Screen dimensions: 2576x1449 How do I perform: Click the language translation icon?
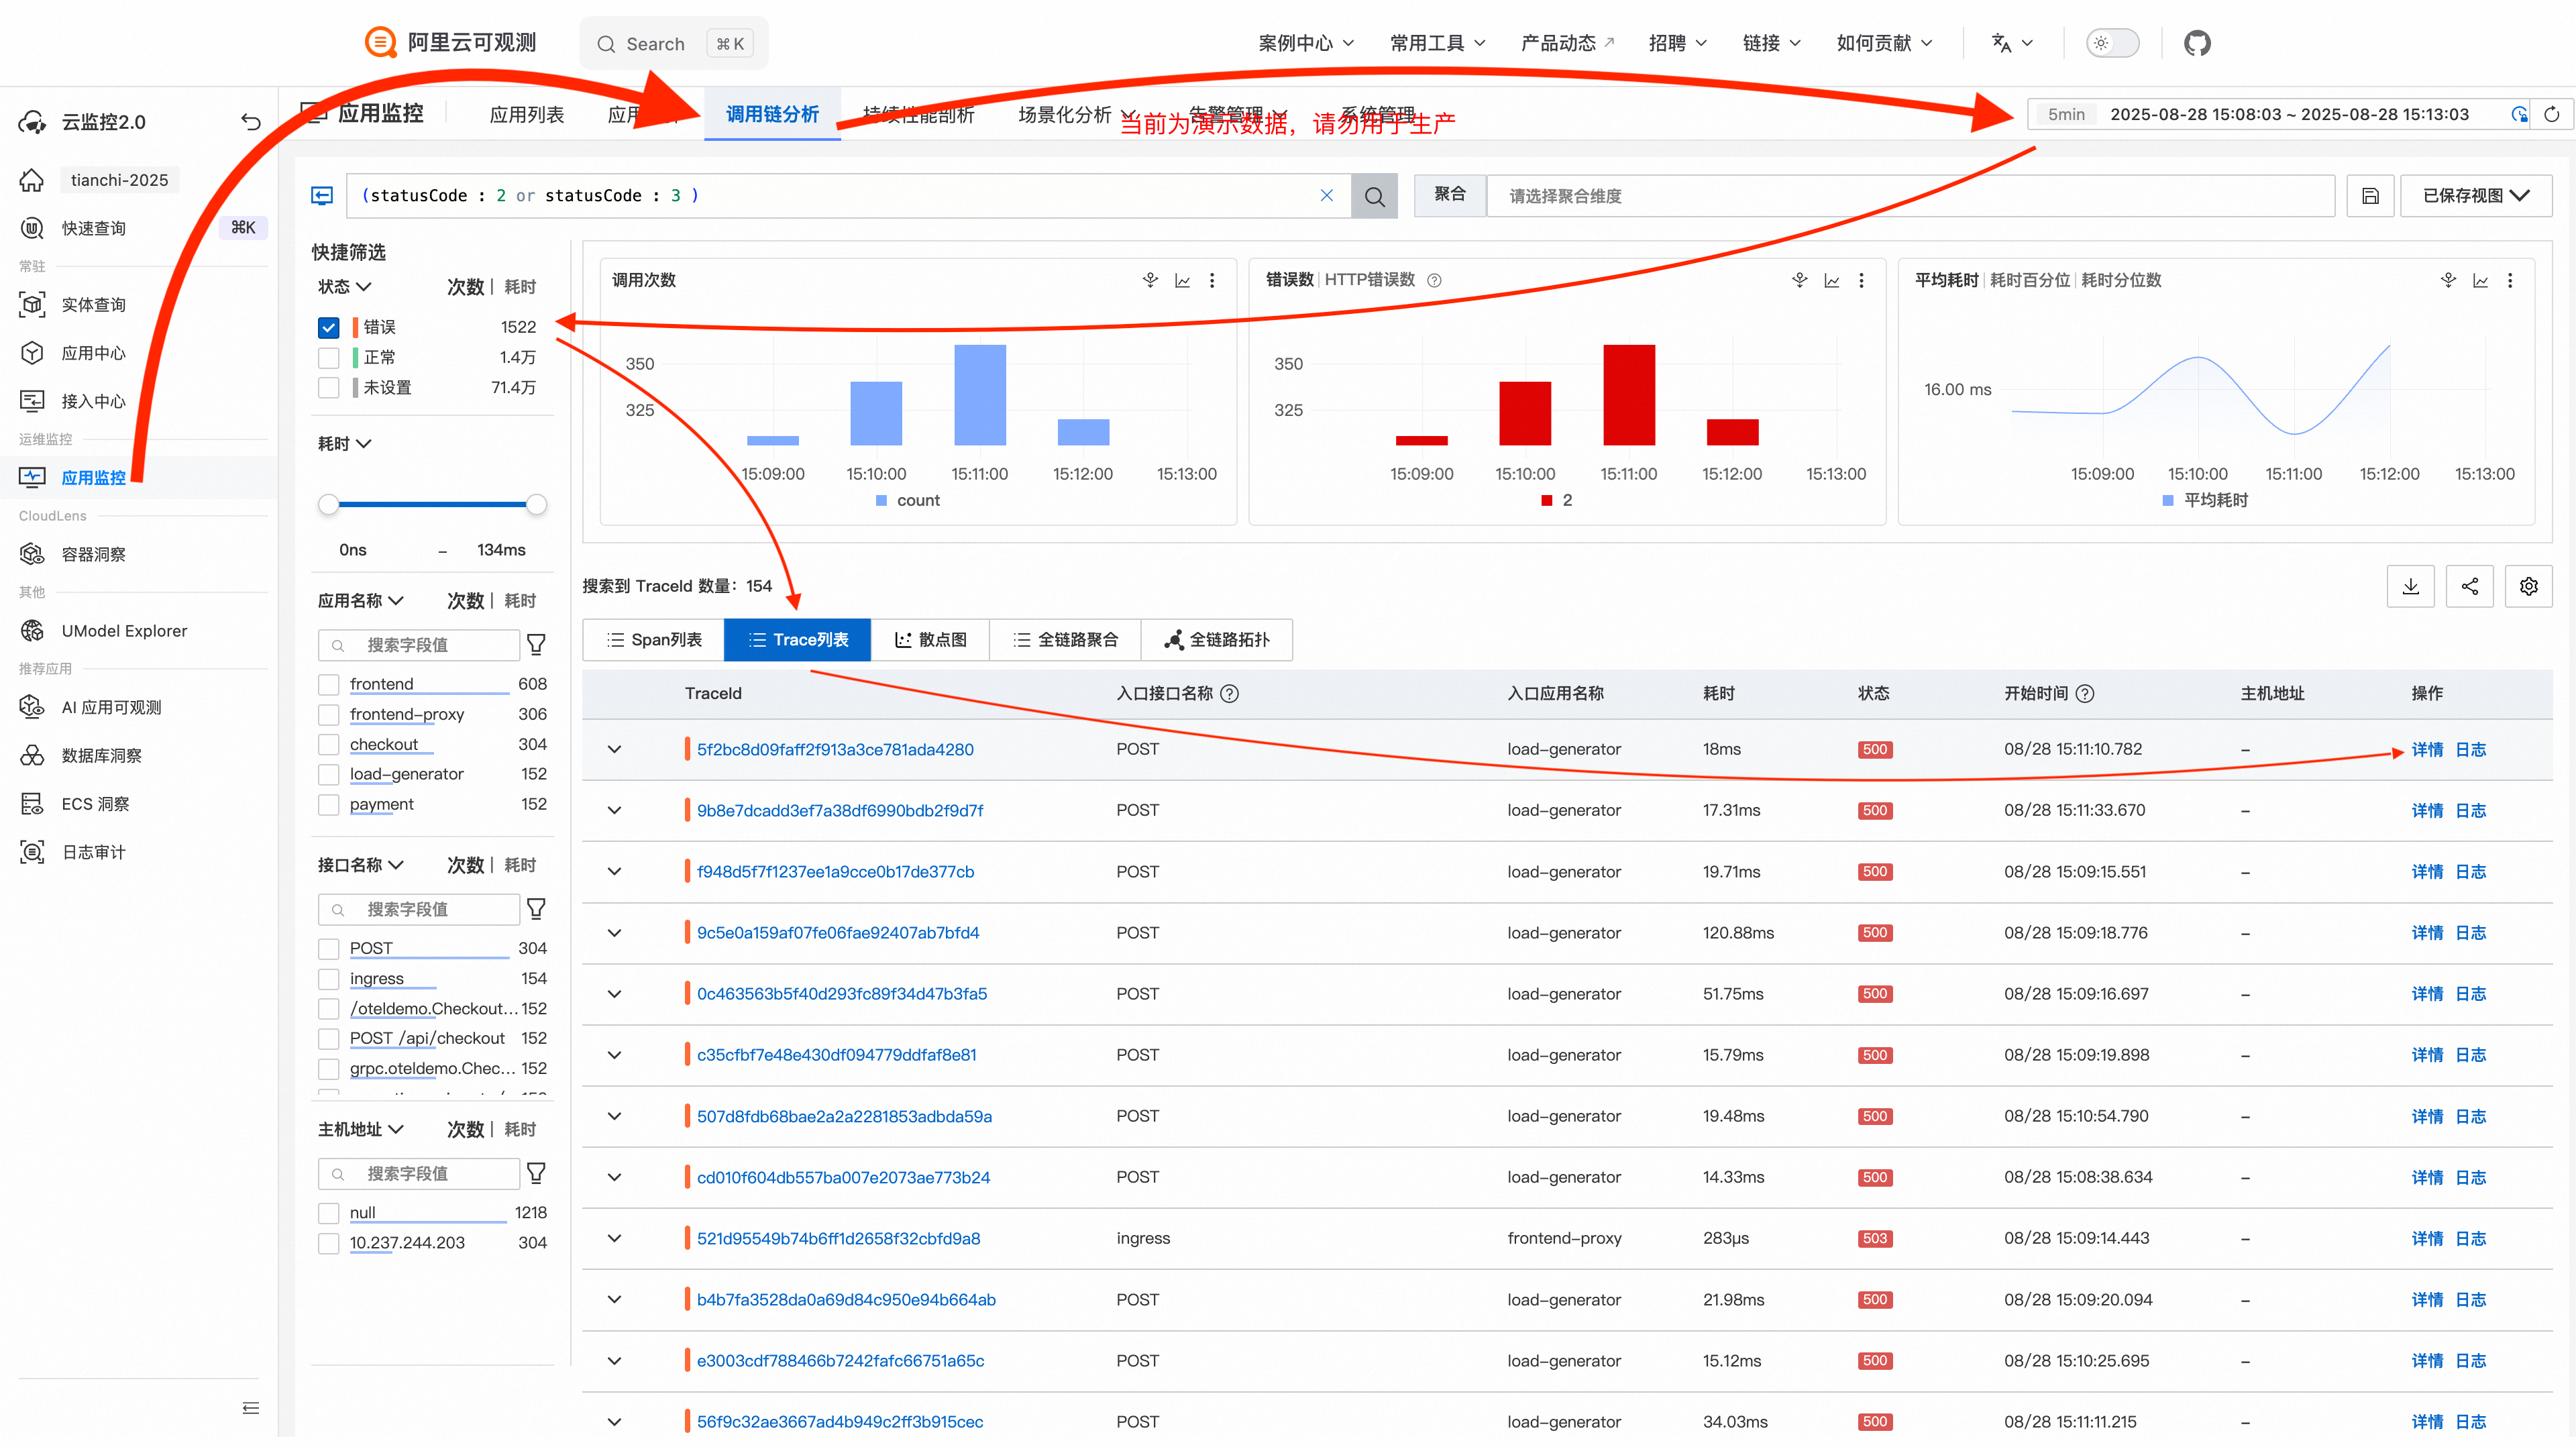pos(2000,43)
